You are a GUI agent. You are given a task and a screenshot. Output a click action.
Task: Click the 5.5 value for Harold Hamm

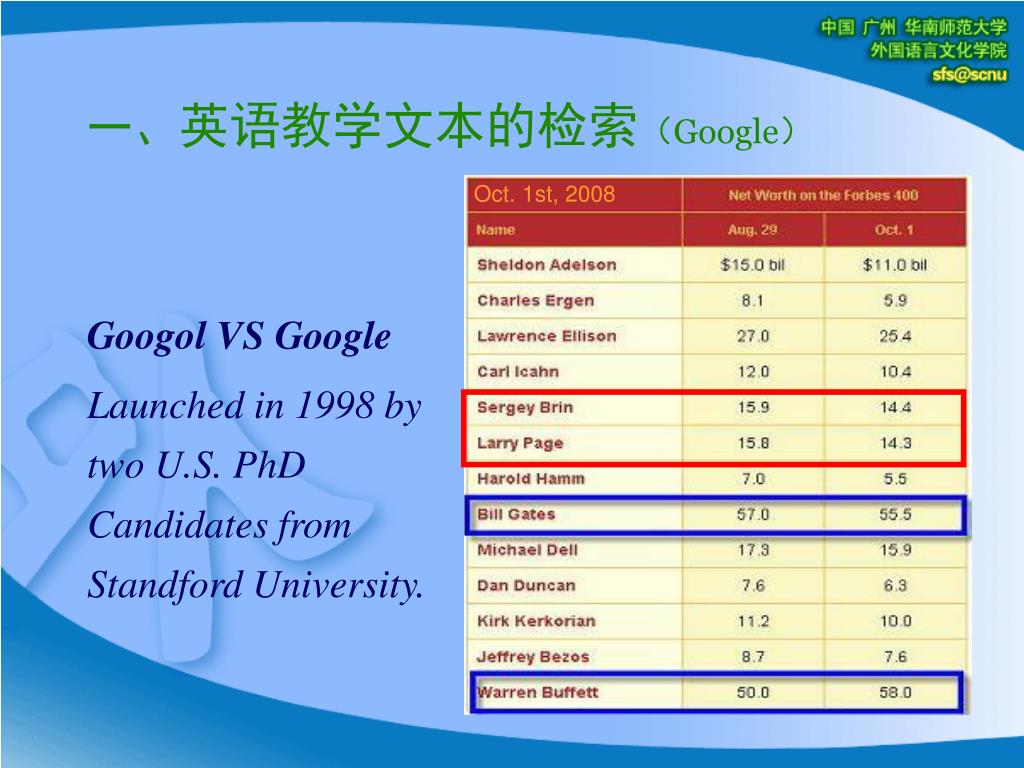tap(895, 479)
